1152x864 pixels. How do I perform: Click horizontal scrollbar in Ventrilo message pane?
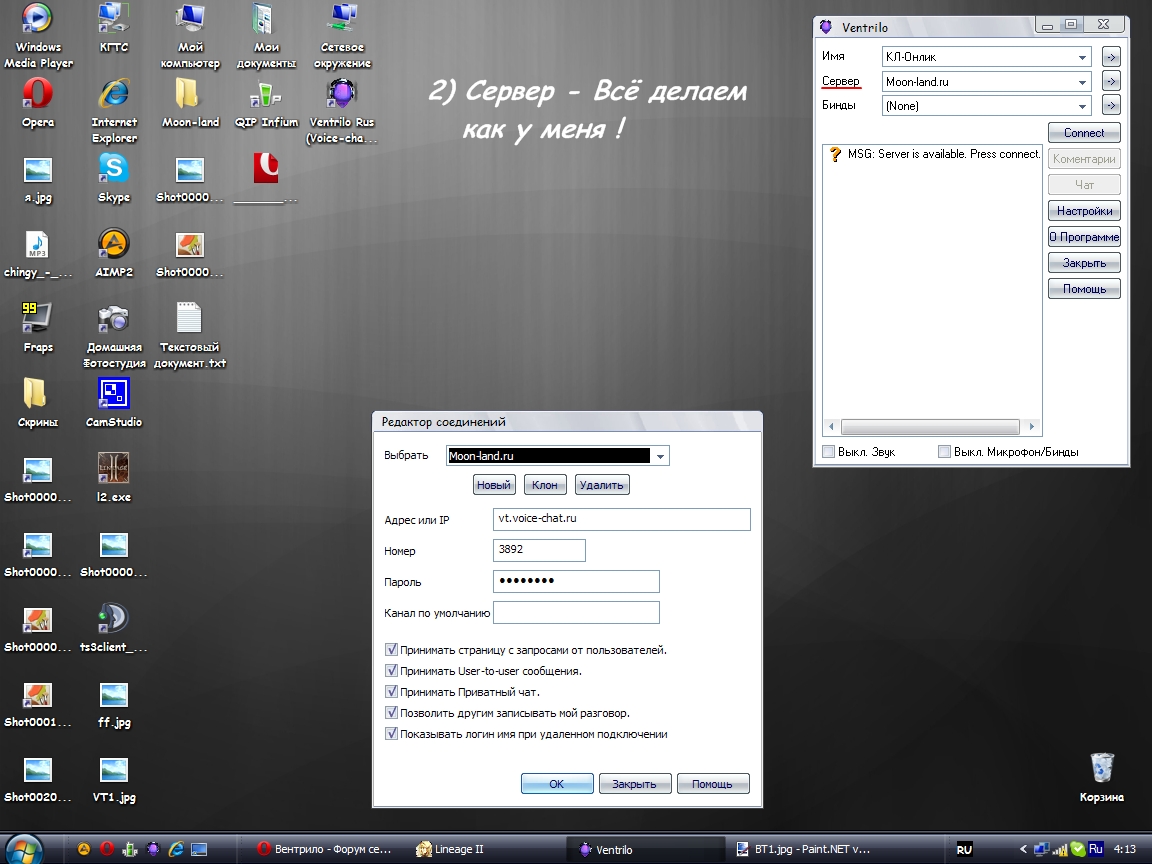[931, 427]
